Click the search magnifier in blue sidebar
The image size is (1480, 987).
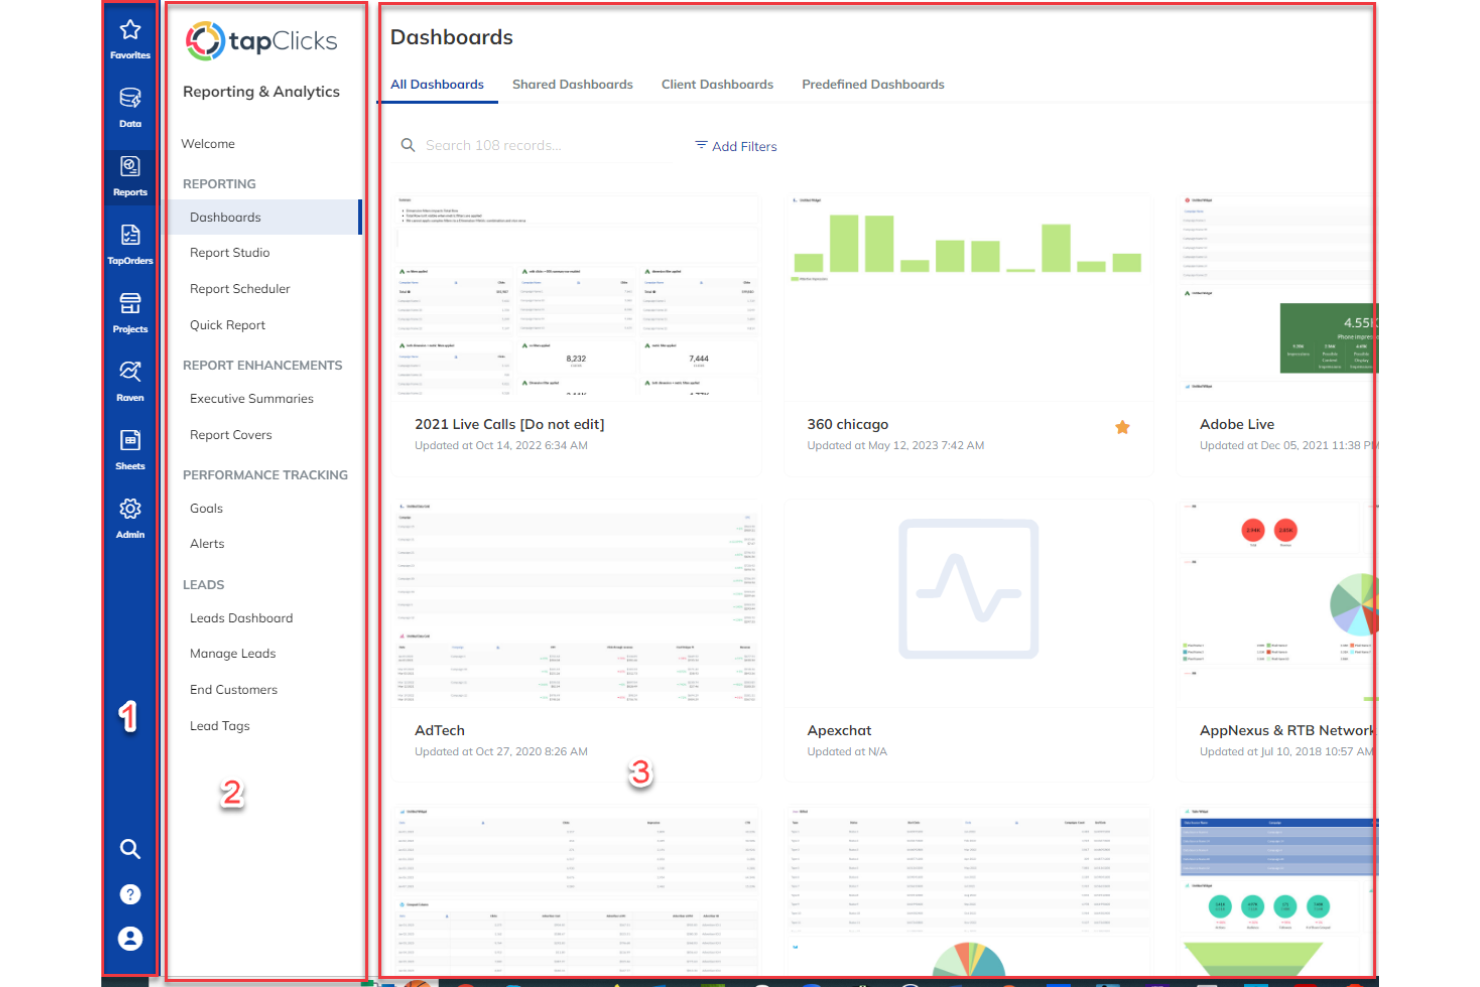coord(130,849)
